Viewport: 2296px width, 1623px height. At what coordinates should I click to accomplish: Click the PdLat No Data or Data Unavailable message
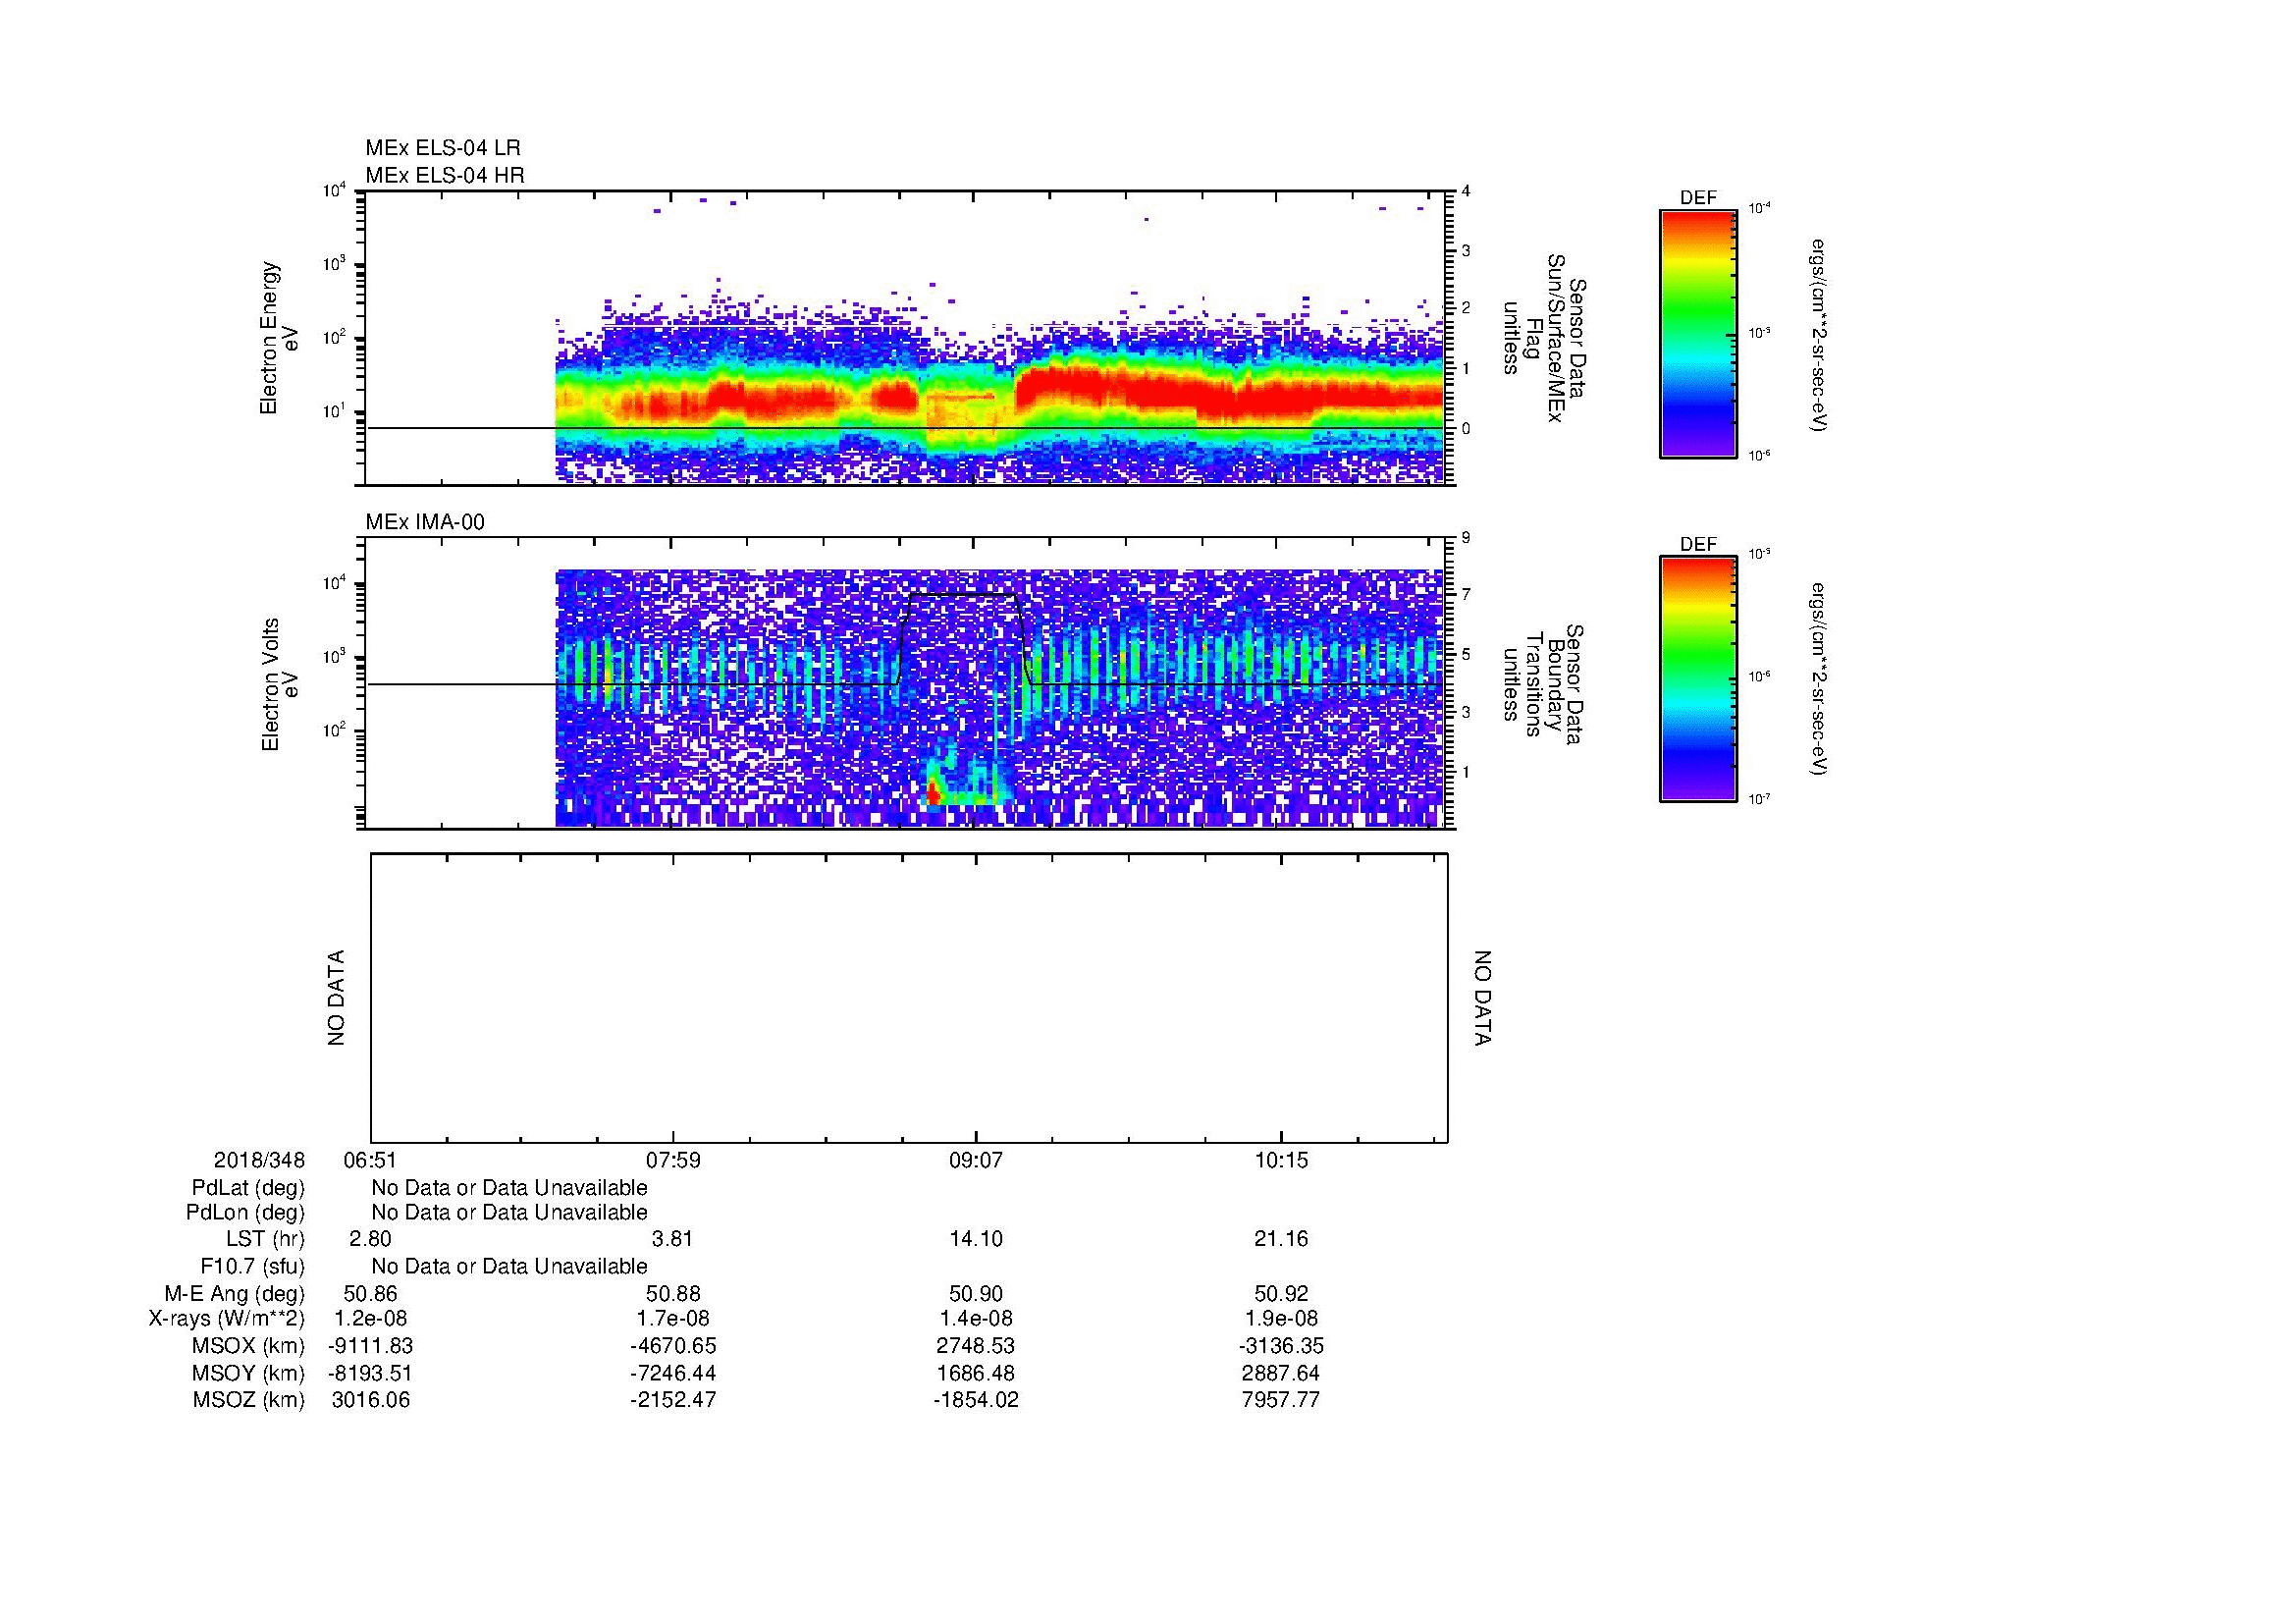pyautogui.click(x=509, y=1188)
